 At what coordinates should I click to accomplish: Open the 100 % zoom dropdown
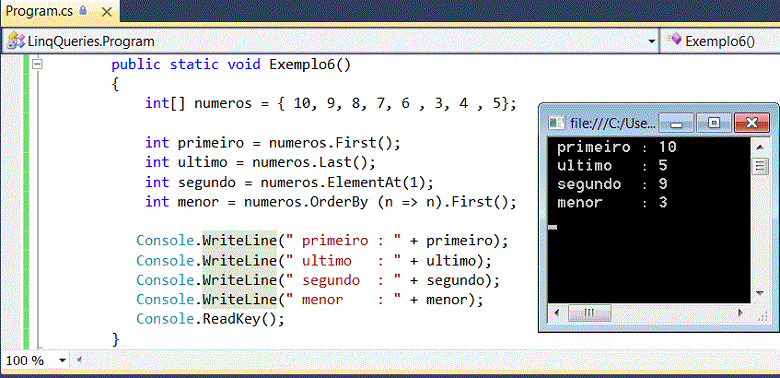tap(62, 360)
